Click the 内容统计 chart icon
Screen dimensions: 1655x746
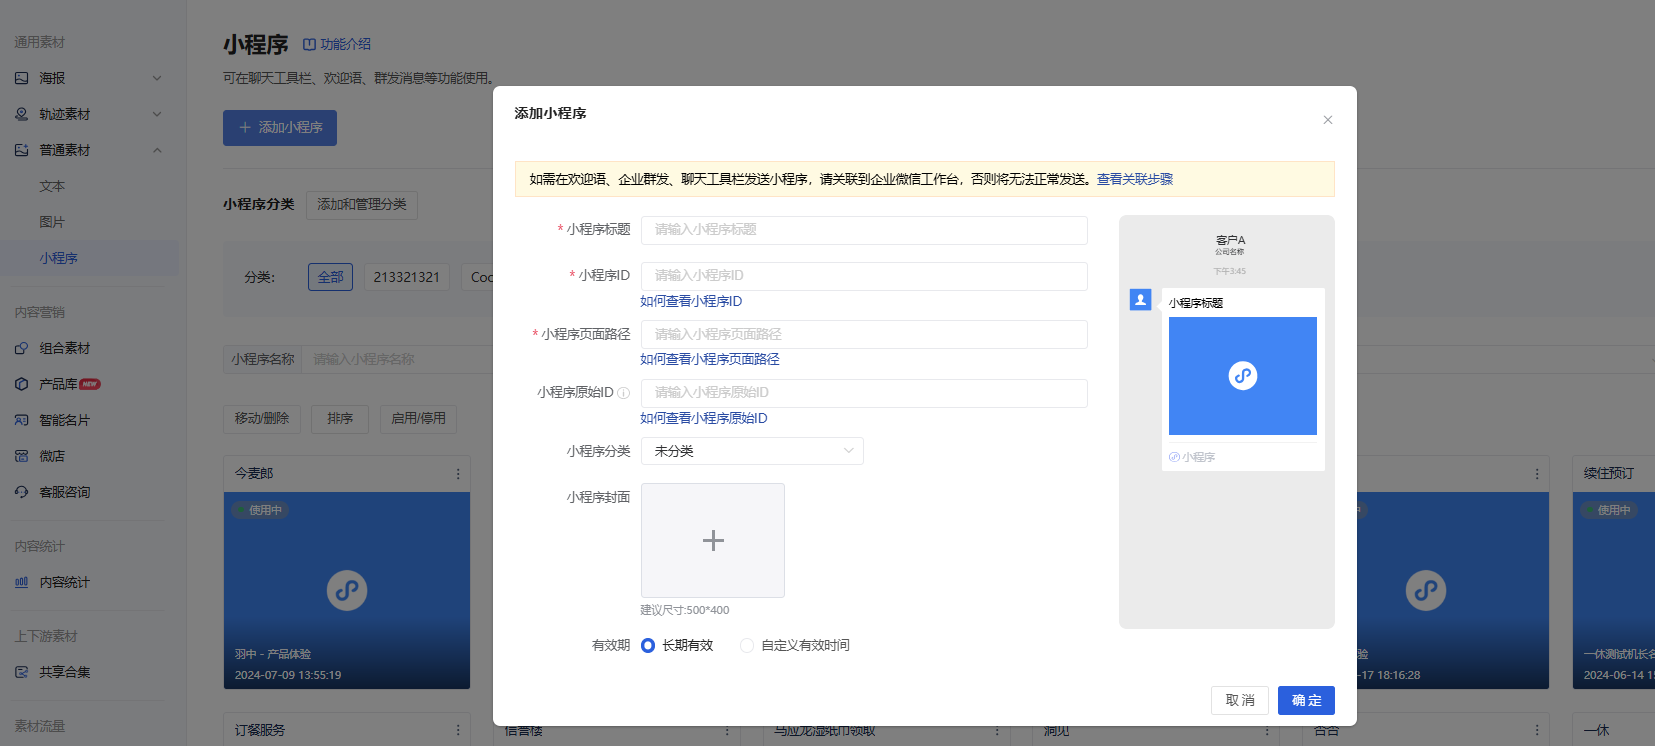(x=22, y=582)
